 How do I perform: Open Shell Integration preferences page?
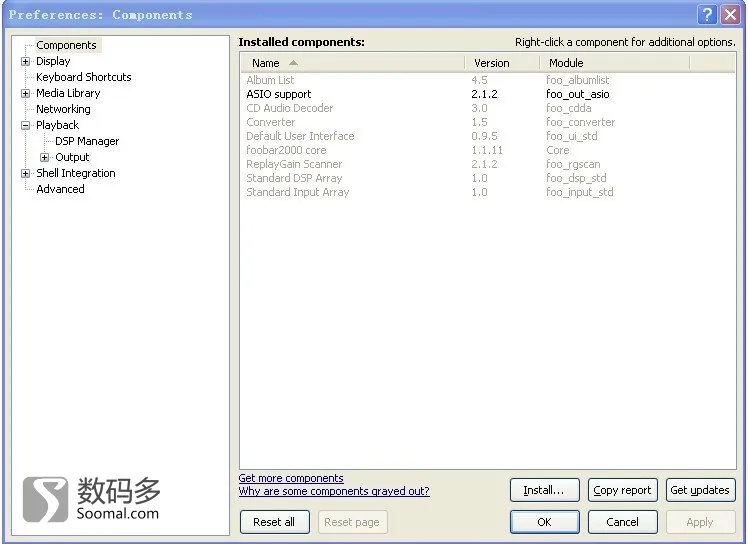pyautogui.click(x=76, y=173)
